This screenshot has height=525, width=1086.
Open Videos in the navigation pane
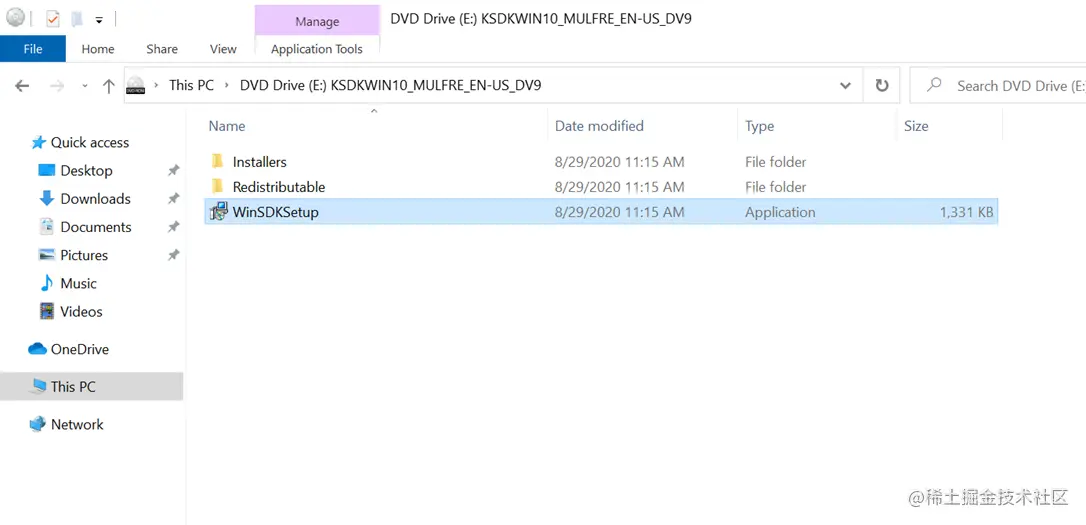81,312
